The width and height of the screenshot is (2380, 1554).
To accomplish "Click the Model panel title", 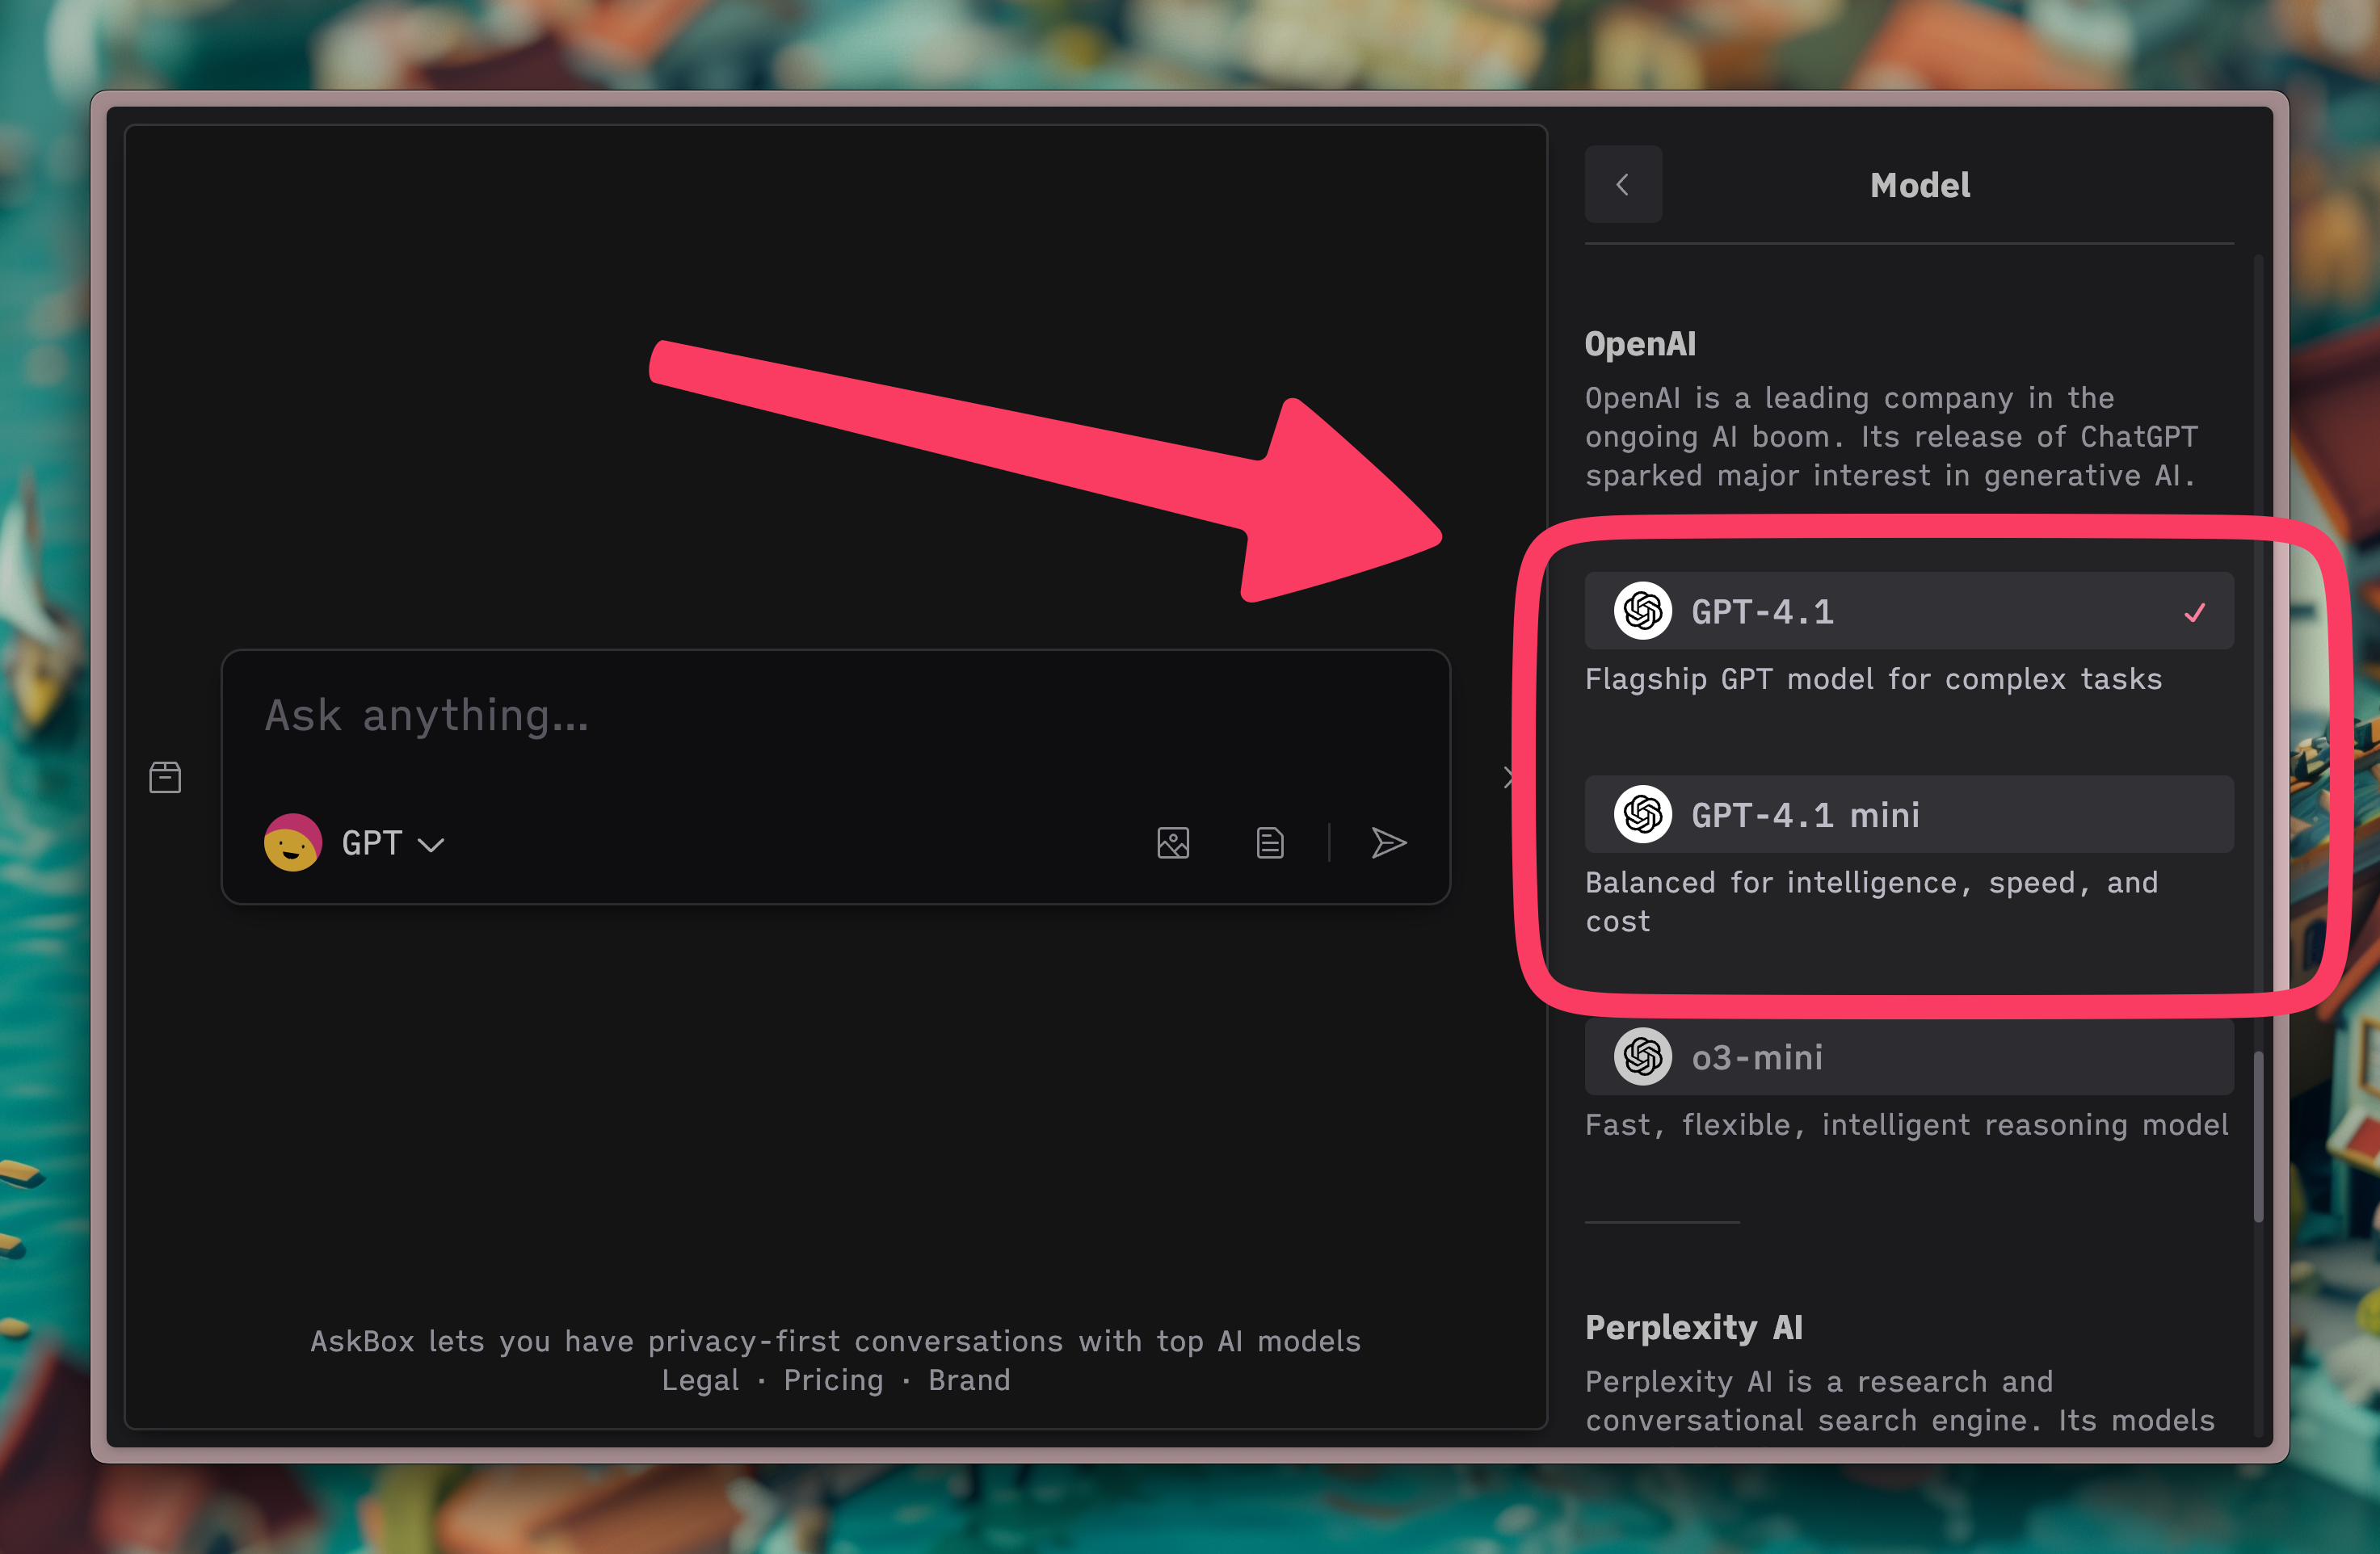I will (x=1920, y=185).
